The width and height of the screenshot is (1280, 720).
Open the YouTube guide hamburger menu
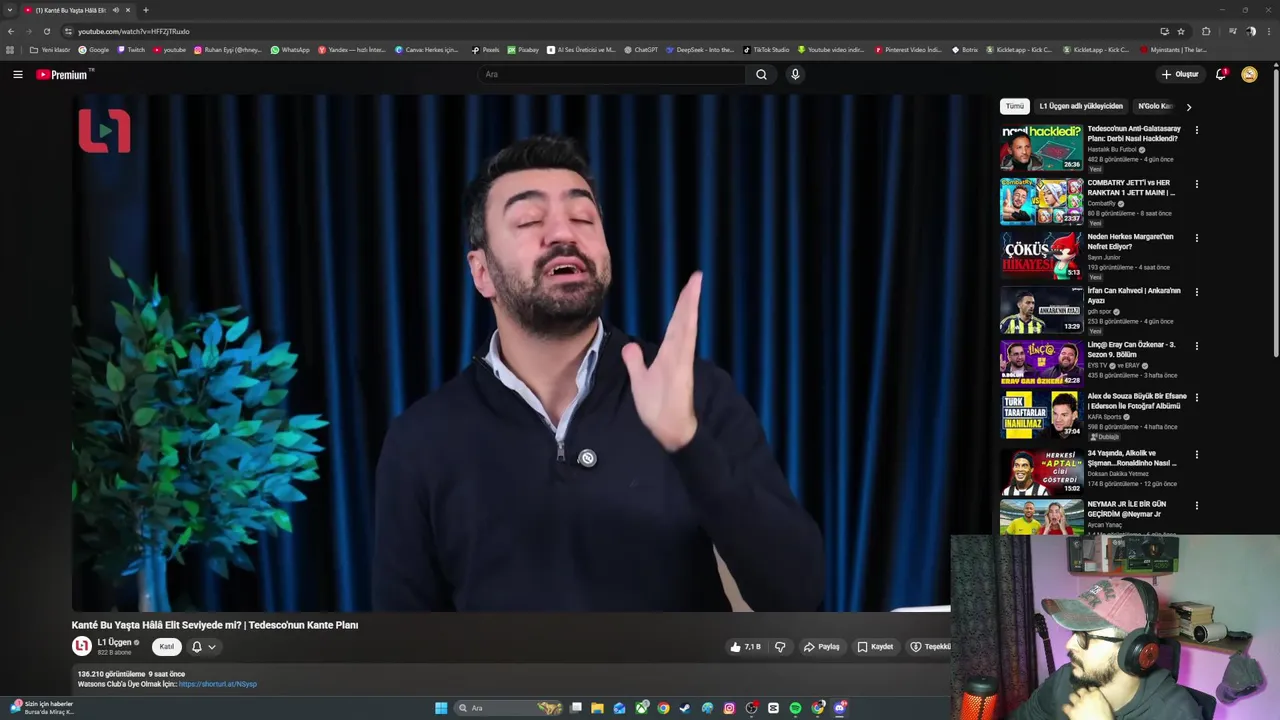coord(18,74)
